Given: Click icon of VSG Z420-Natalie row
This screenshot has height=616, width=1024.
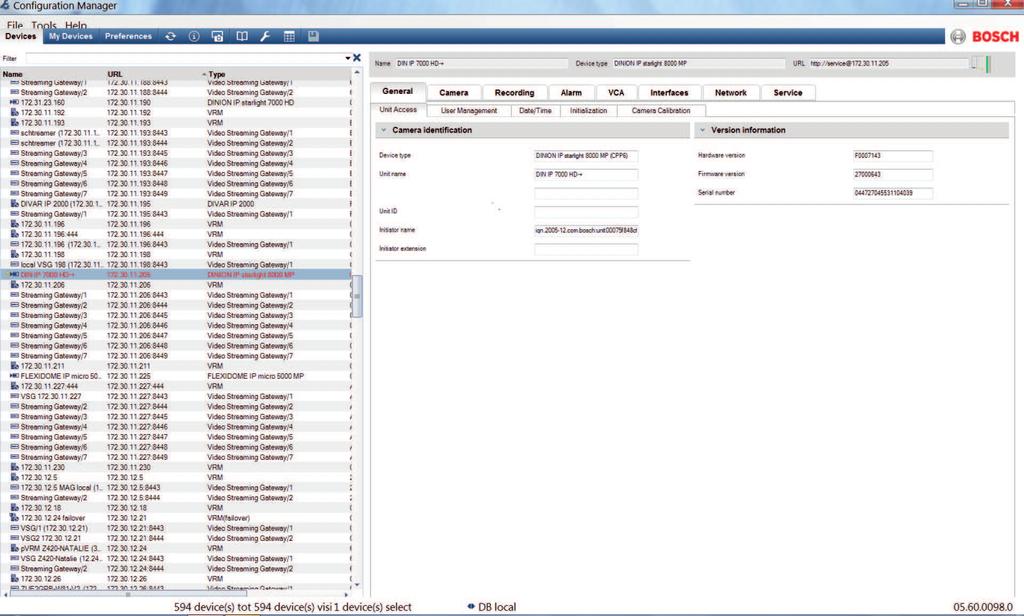Looking at the screenshot, I should click(14, 559).
